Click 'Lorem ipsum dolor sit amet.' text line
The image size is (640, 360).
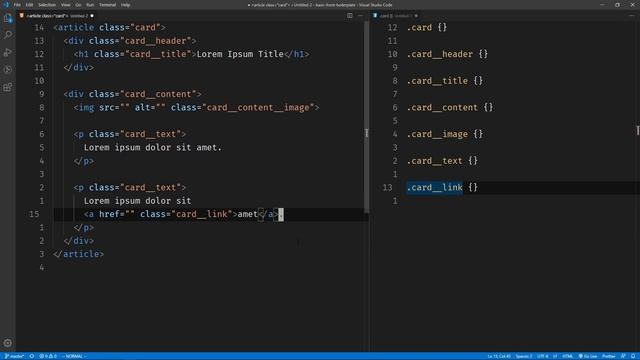153,147
